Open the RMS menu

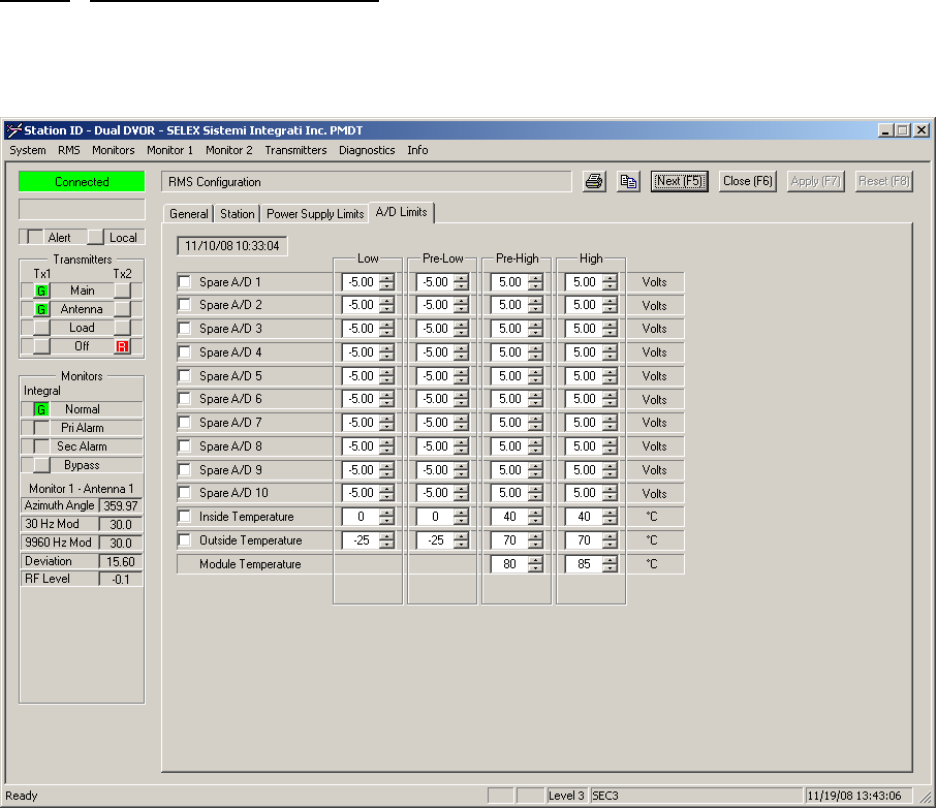(x=69, y=150)
